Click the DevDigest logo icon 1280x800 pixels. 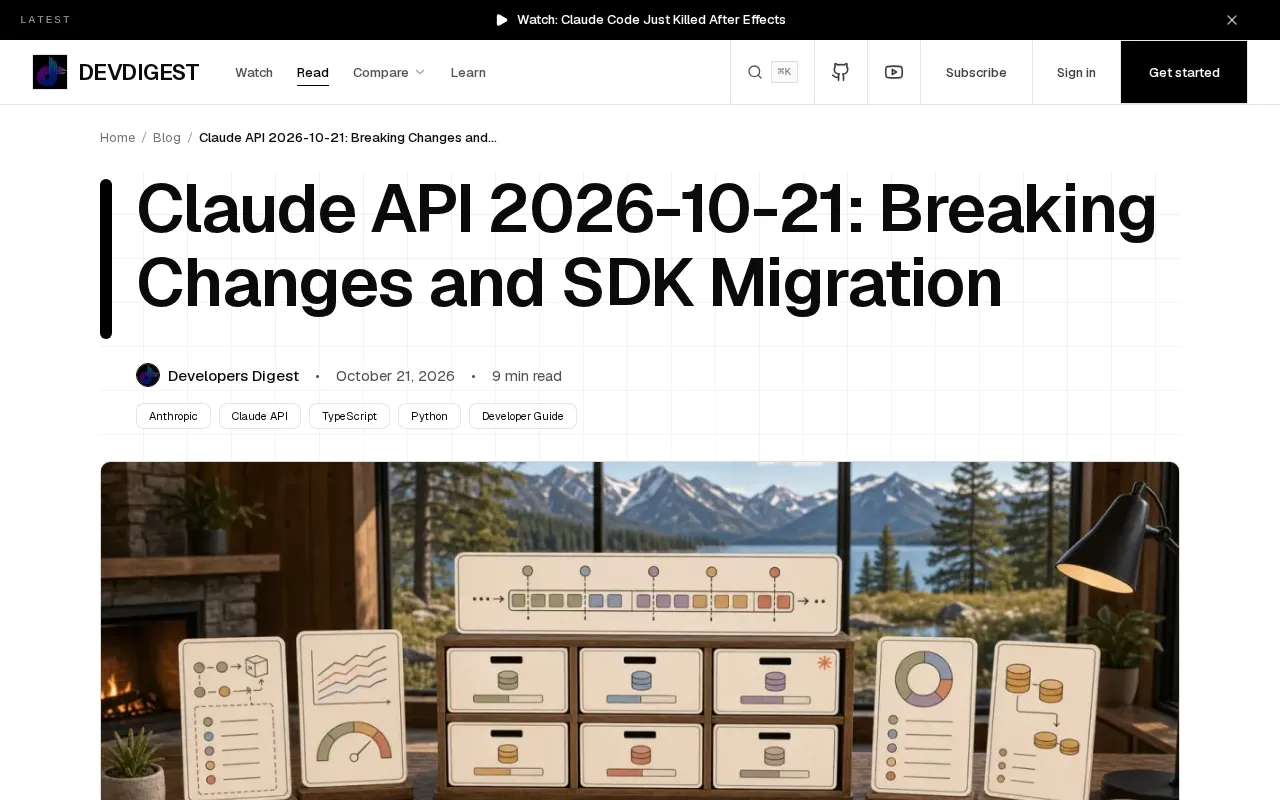pyautogui.click(x=50, y=72)
